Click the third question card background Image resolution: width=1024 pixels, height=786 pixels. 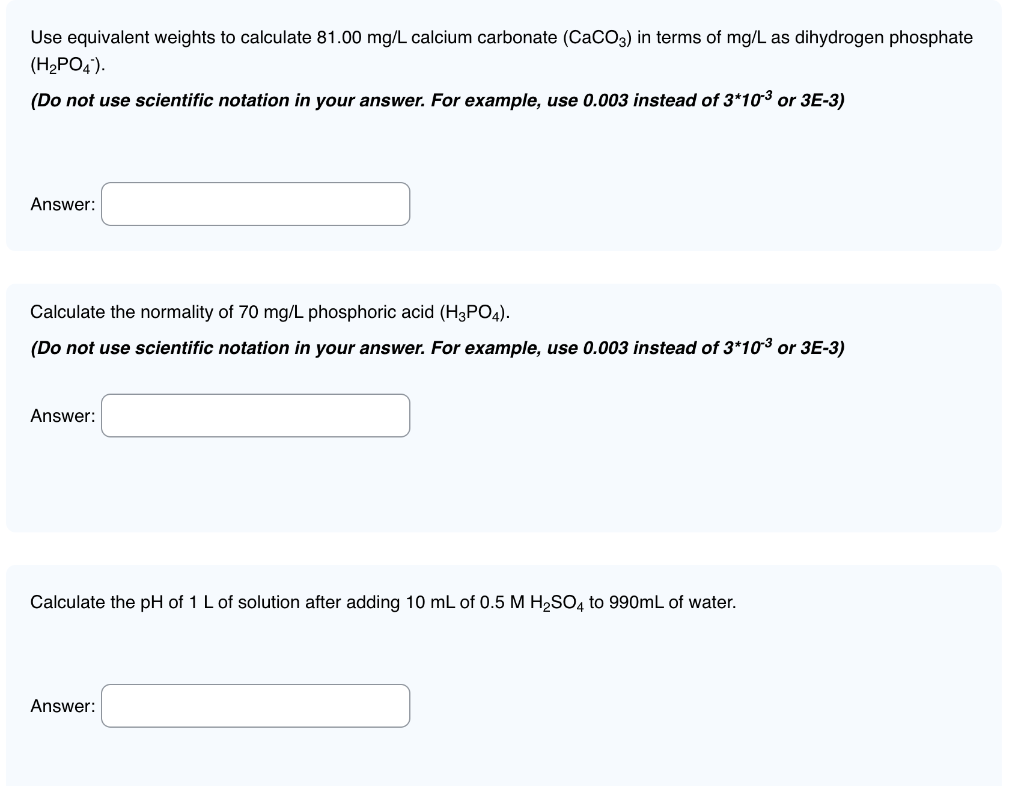pyautogui.click(x=700, y=700)
